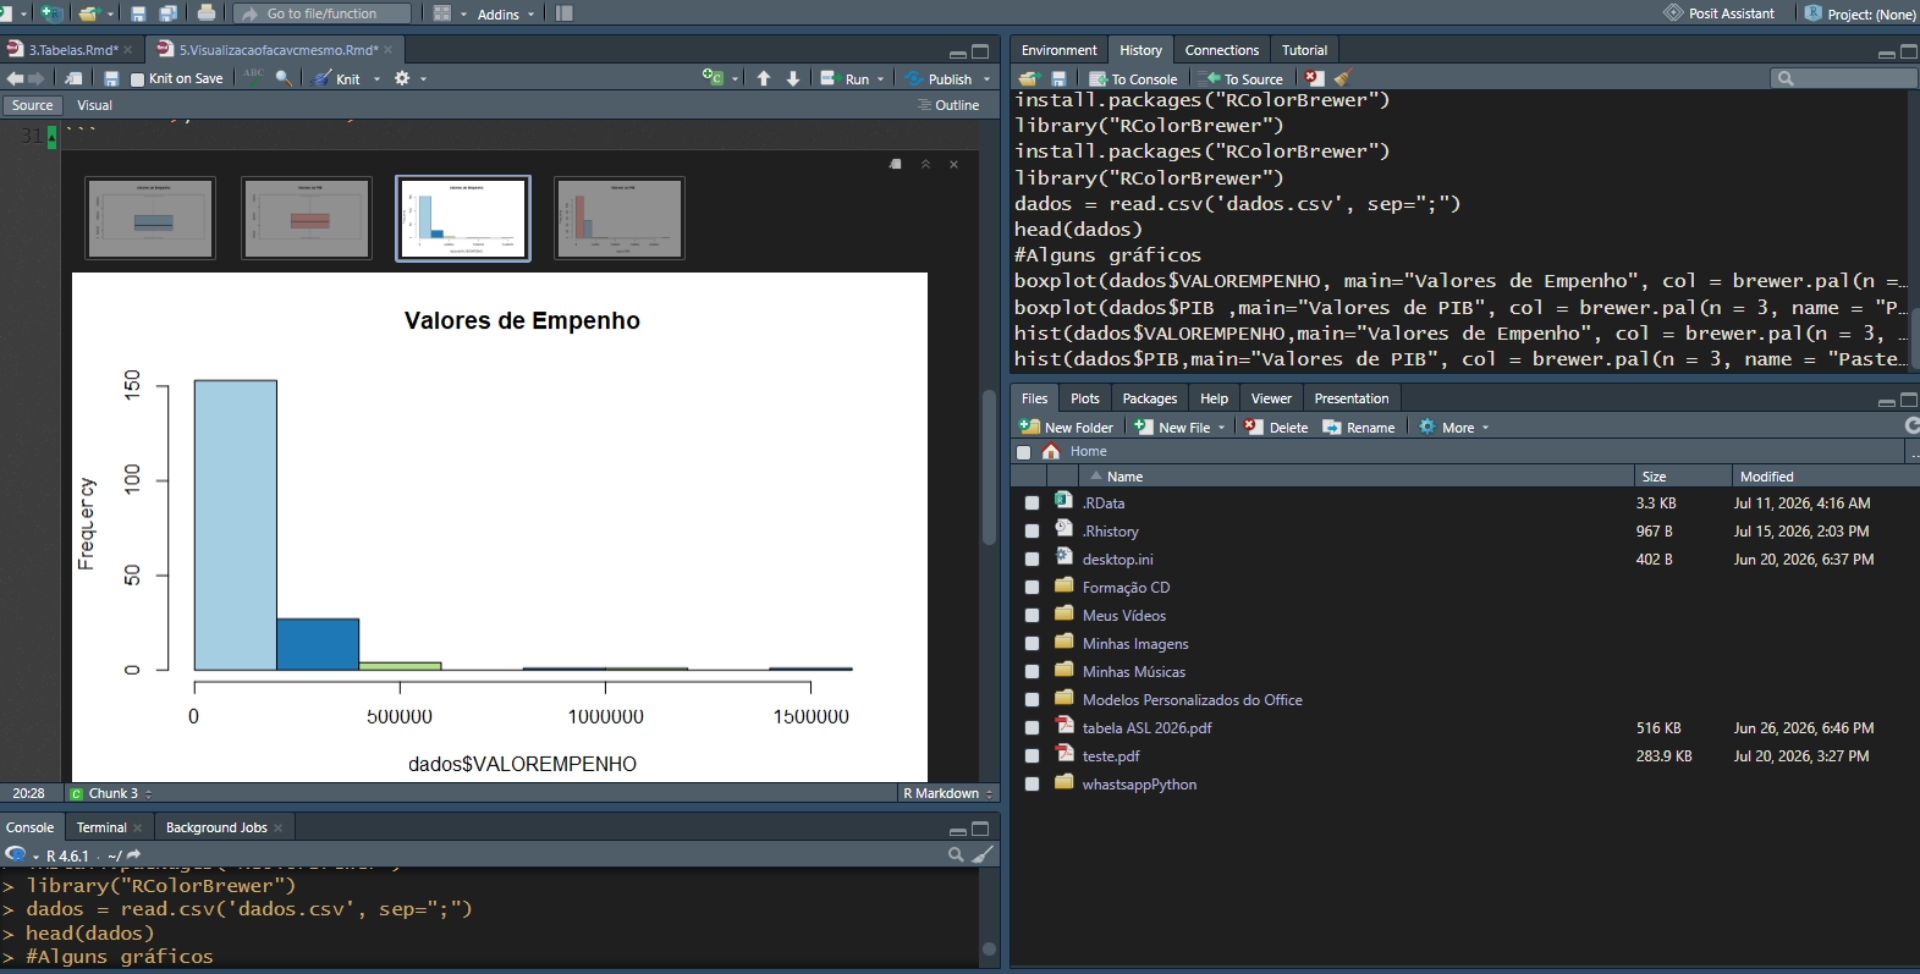
Task: Open the Packages tab
Action: click(1149, 398)
